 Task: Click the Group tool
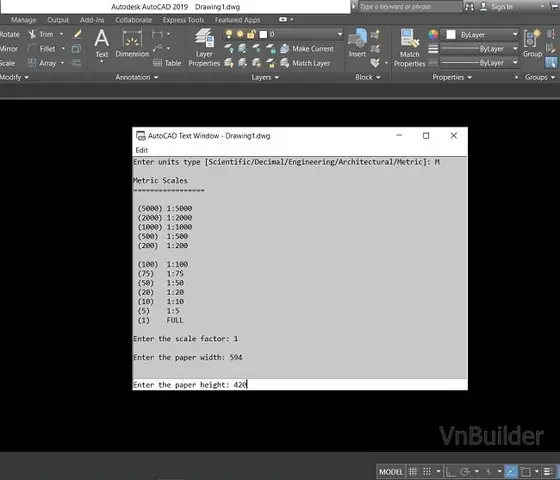coord(532,44)
